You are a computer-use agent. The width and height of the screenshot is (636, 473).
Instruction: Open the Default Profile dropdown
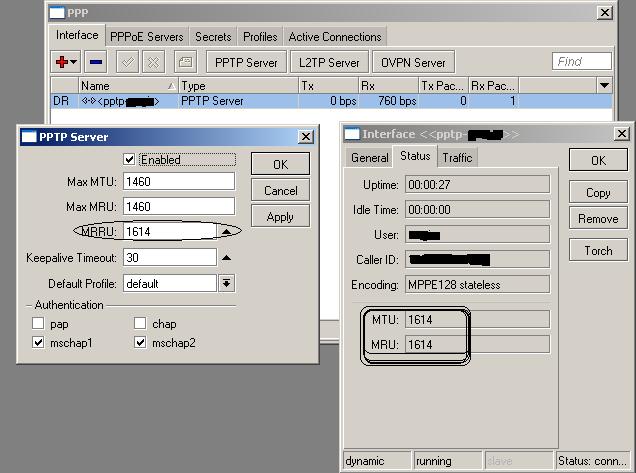point(226,283)
